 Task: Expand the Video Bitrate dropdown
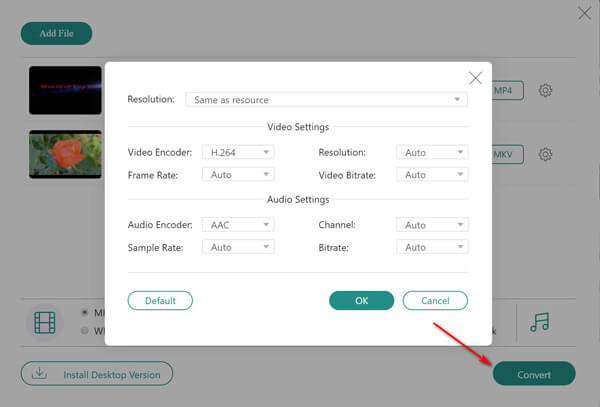coord(432,174)
